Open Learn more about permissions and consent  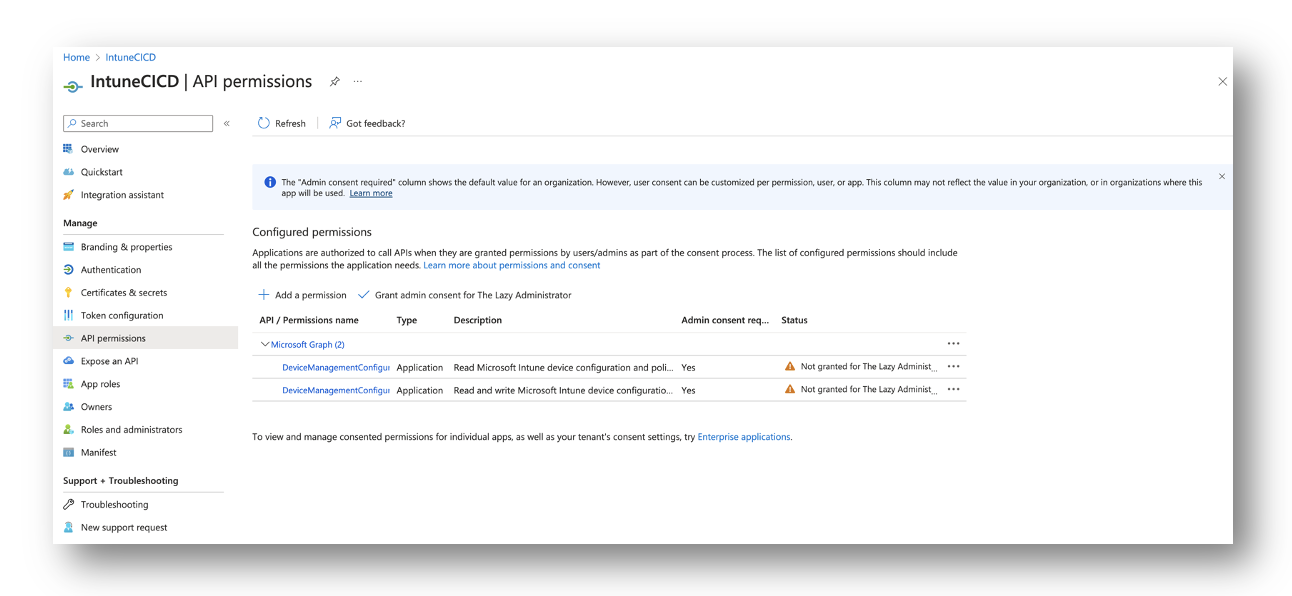(512, 266)
